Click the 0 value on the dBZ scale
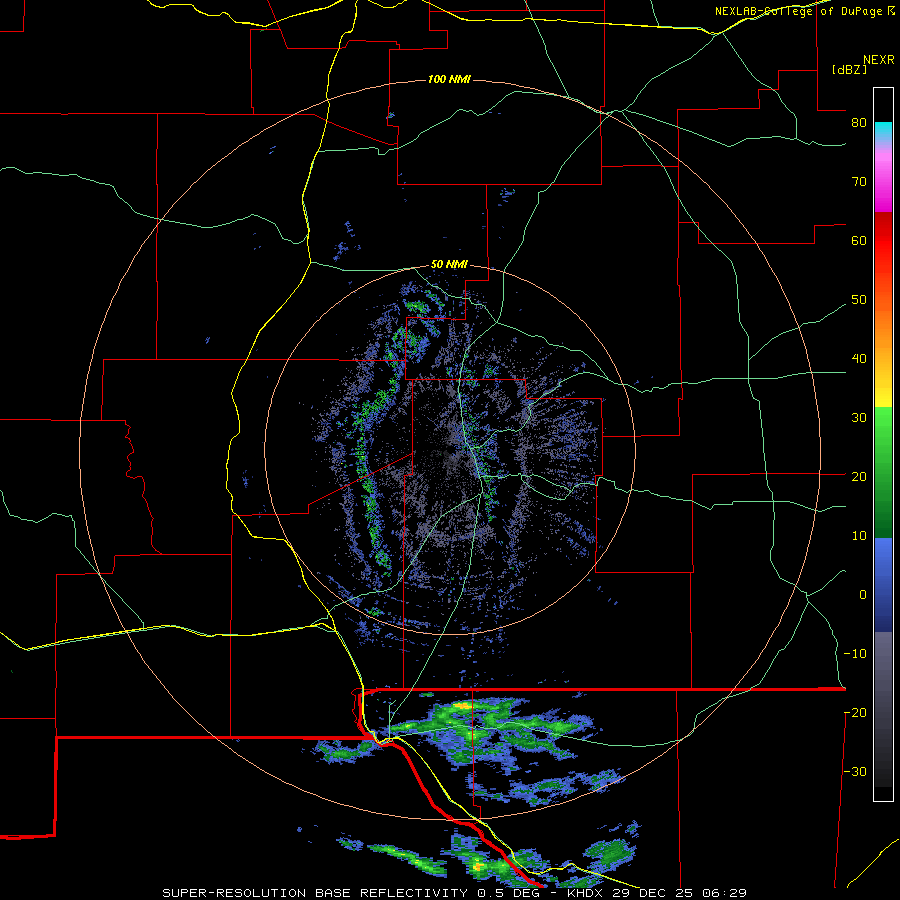Screen dimensions: 900x900 pyautogui.click(x=863, y=595)
